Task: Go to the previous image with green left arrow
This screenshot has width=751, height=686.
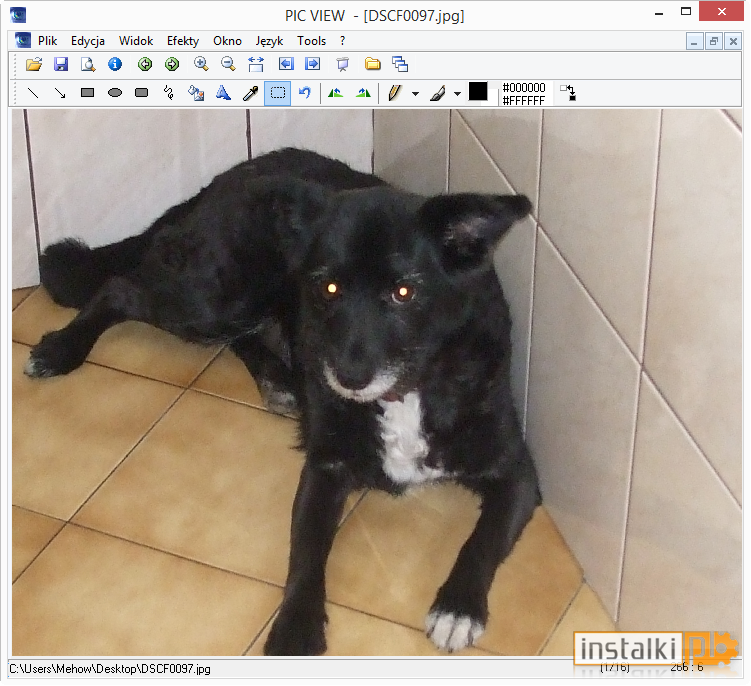Action: [145, 64]
